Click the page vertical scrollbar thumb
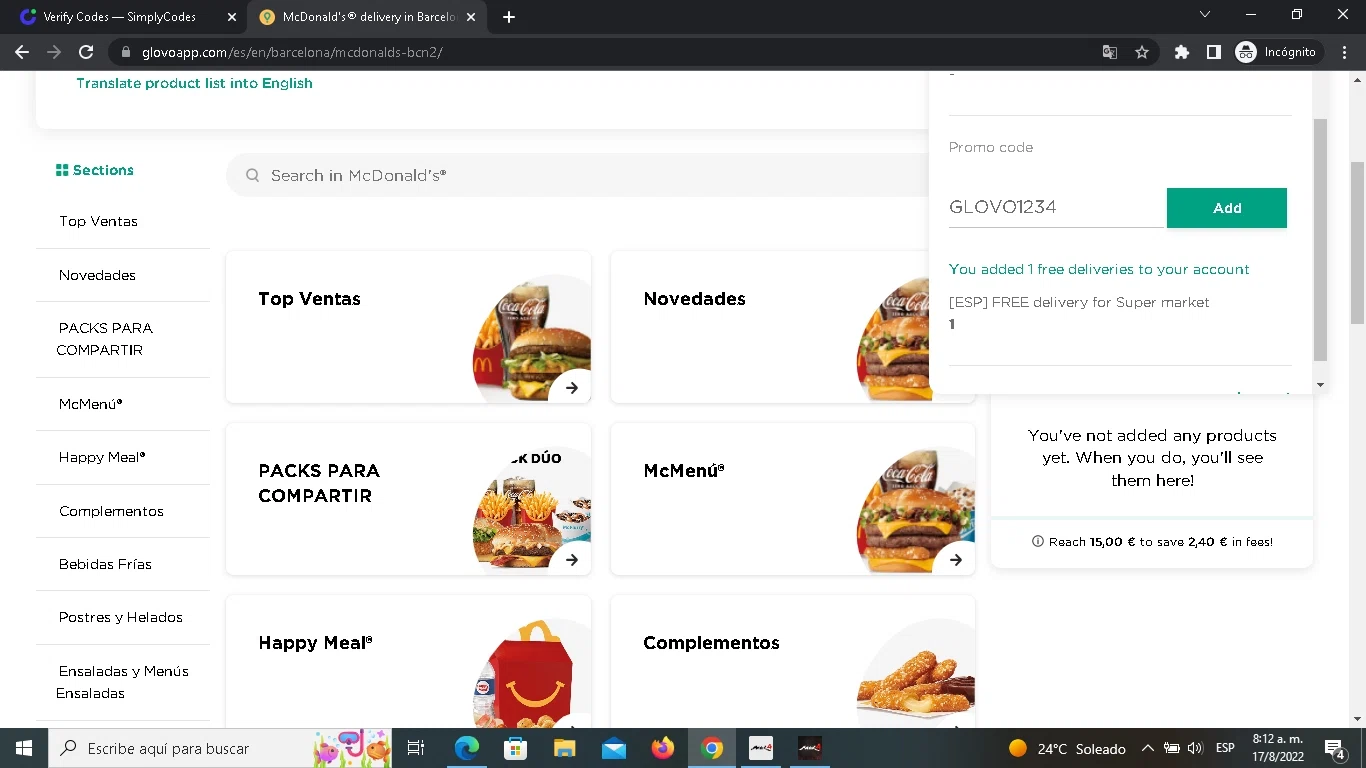The width and height of the screenshot is (1366, 768). pyautogui.click(x=1357, y=243)
